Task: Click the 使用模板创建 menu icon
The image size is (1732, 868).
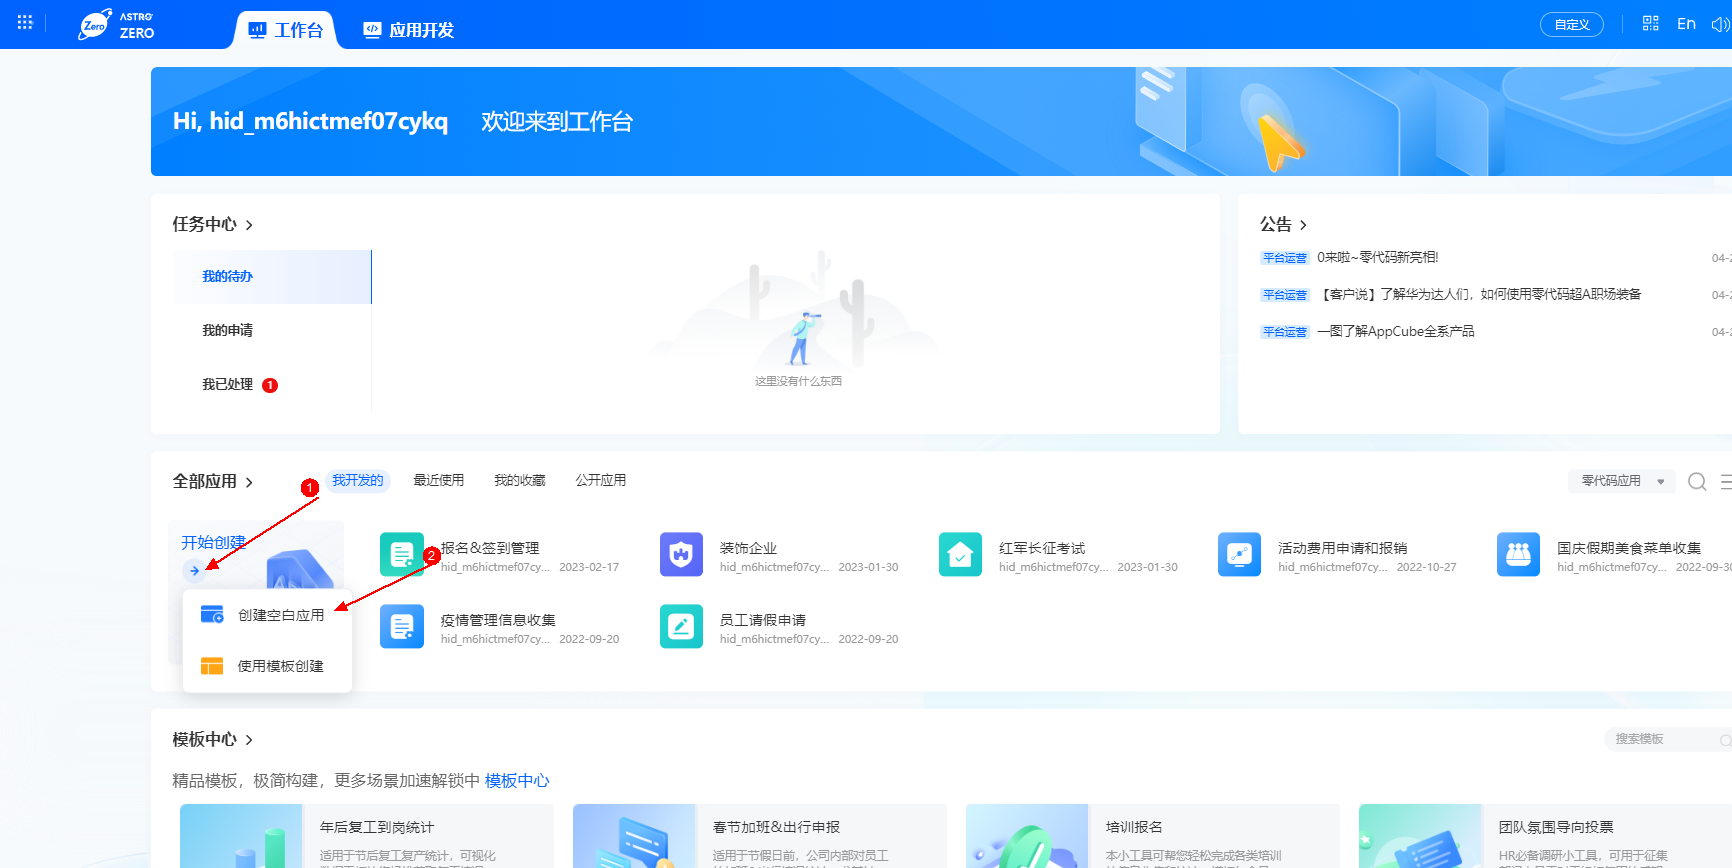Action: [212, 666]
